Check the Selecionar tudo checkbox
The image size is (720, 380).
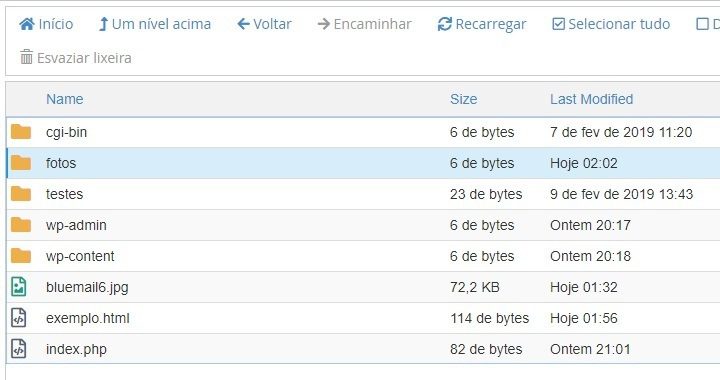[558, 24]
